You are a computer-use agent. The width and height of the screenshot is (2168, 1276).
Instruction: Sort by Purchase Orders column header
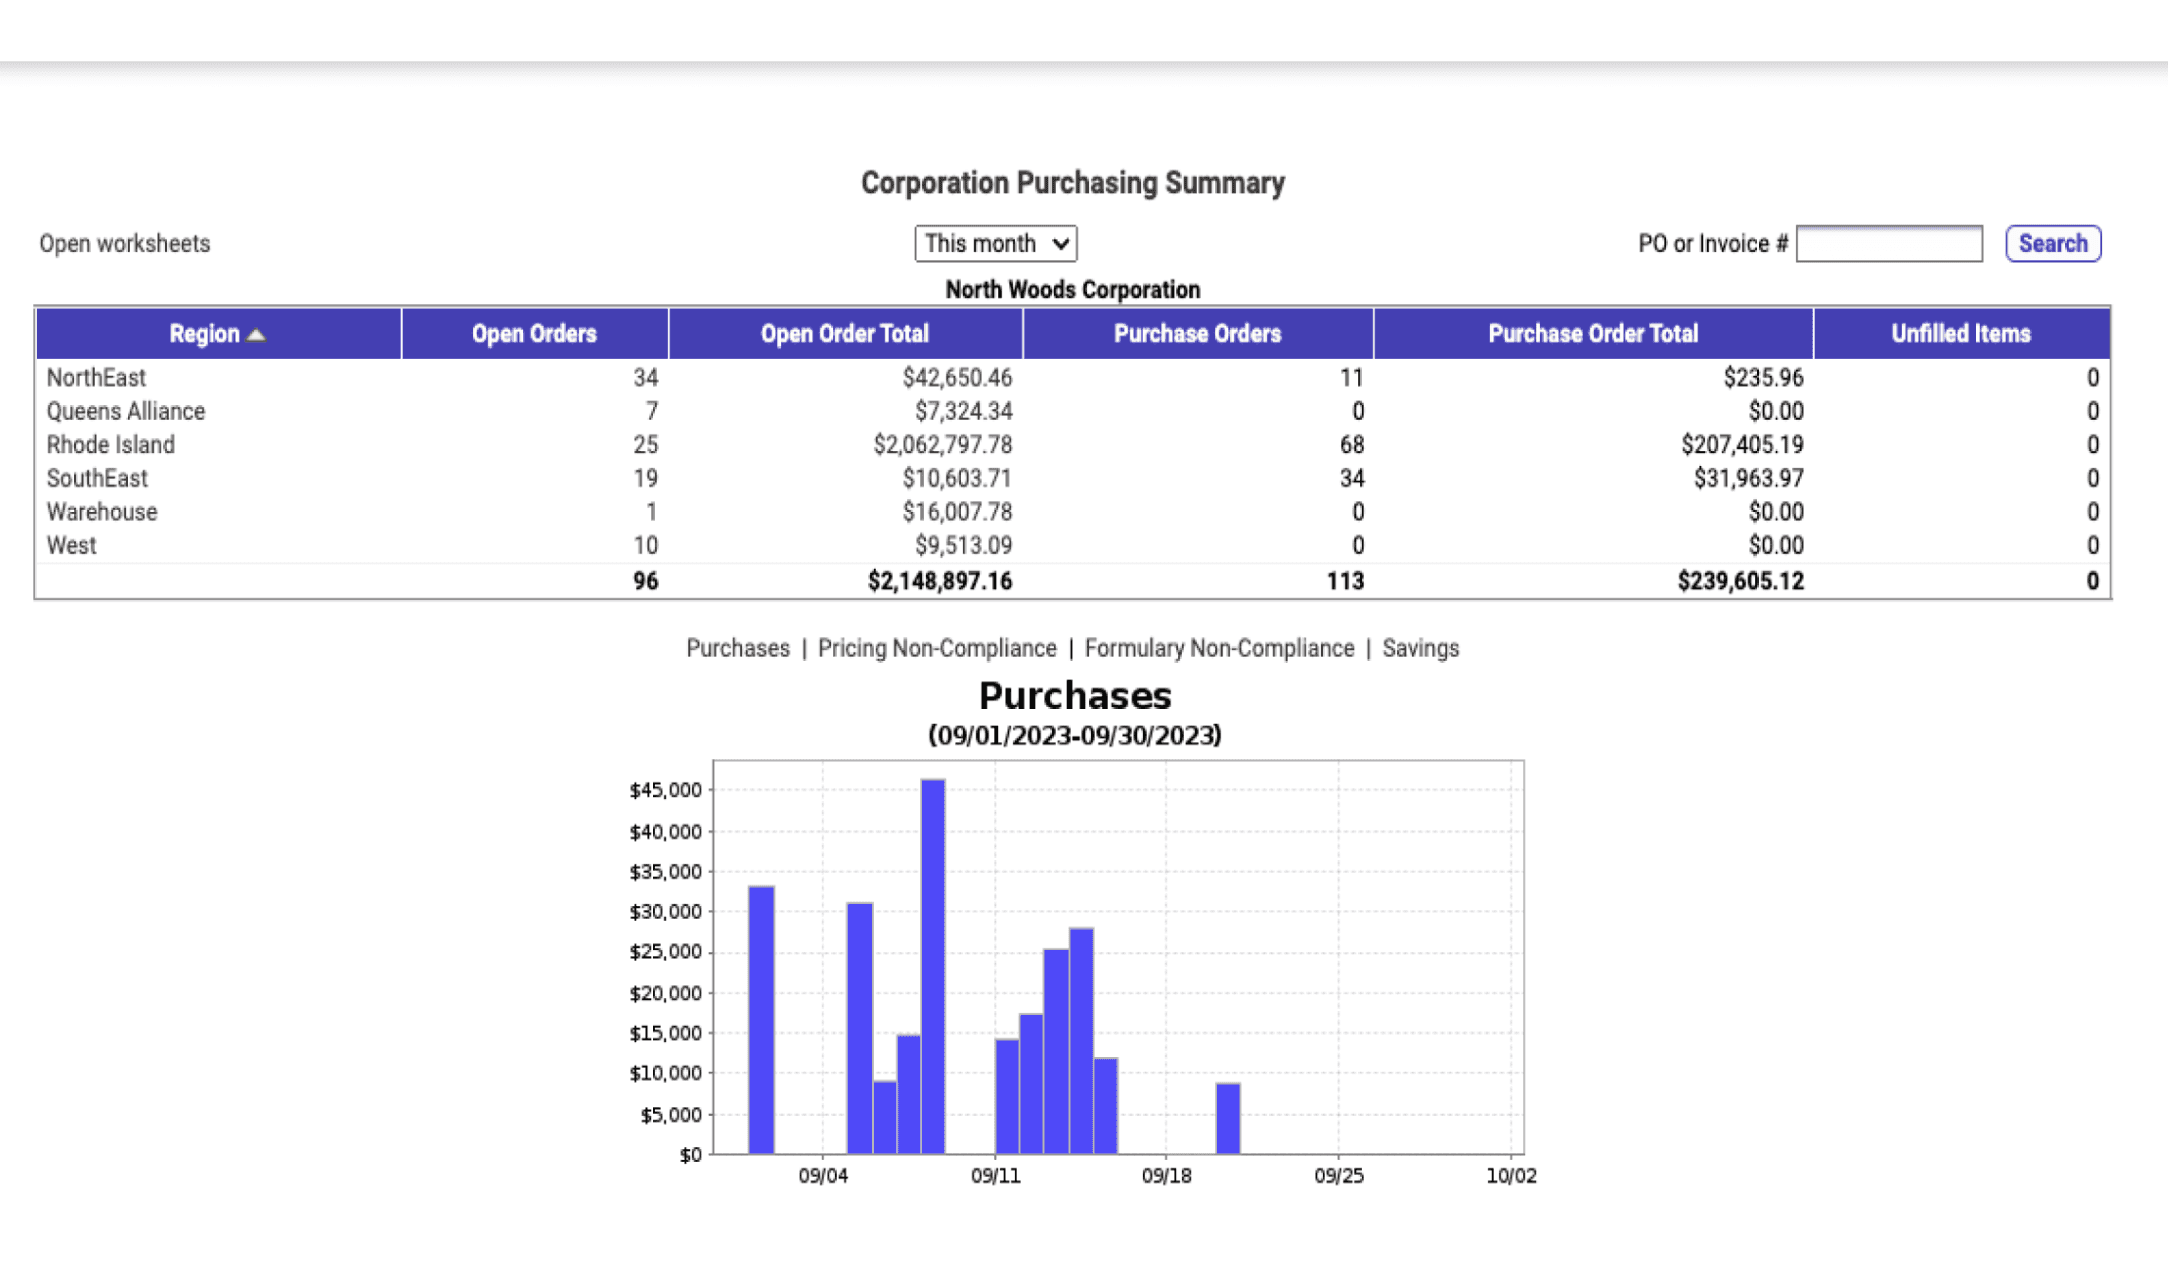pos(1197,334)
